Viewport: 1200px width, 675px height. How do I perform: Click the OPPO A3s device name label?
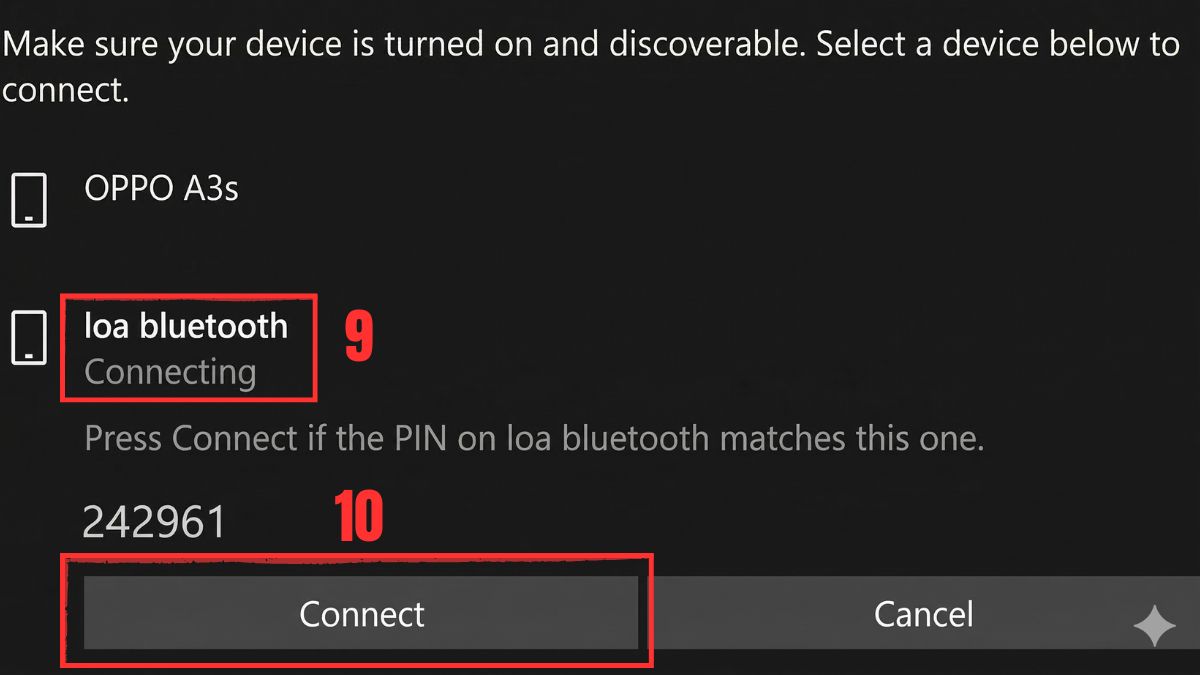coord(163,190)
